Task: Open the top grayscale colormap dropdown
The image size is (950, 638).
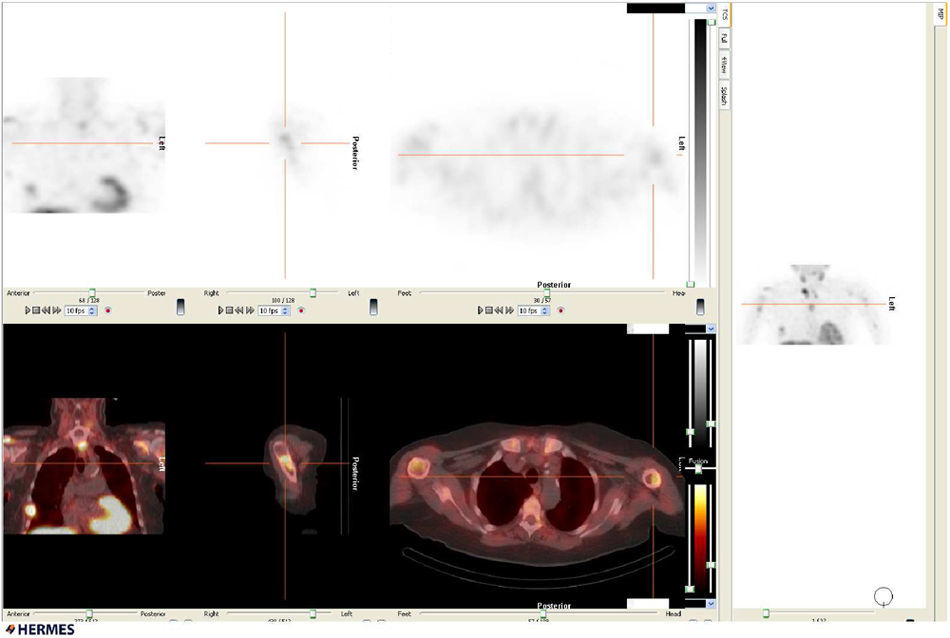Action: click(x=710, y=8)
